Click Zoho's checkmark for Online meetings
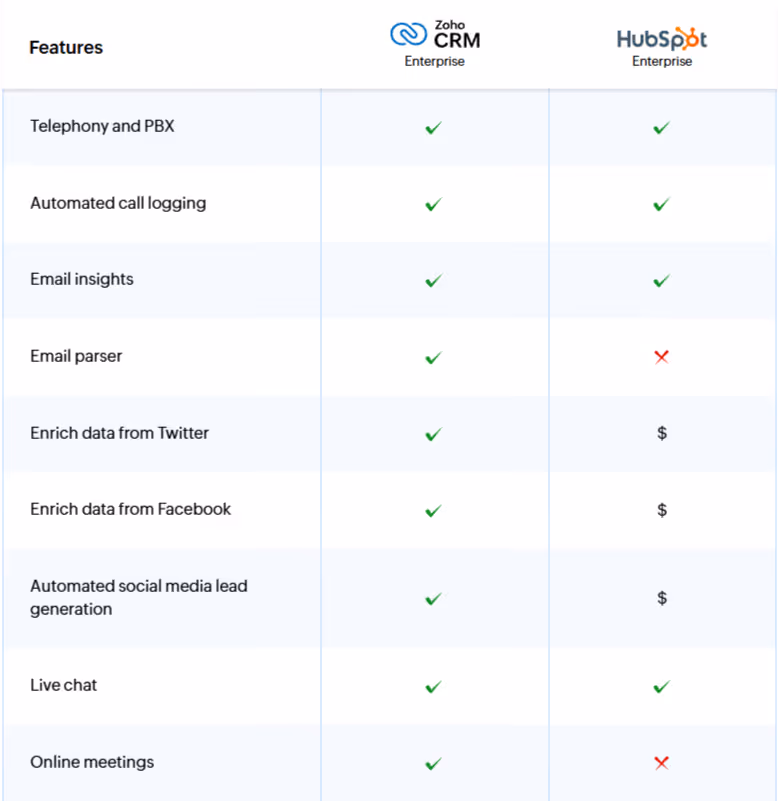Image resolution: width=778 pixels, height=801 pixels. tap(433, 763)
